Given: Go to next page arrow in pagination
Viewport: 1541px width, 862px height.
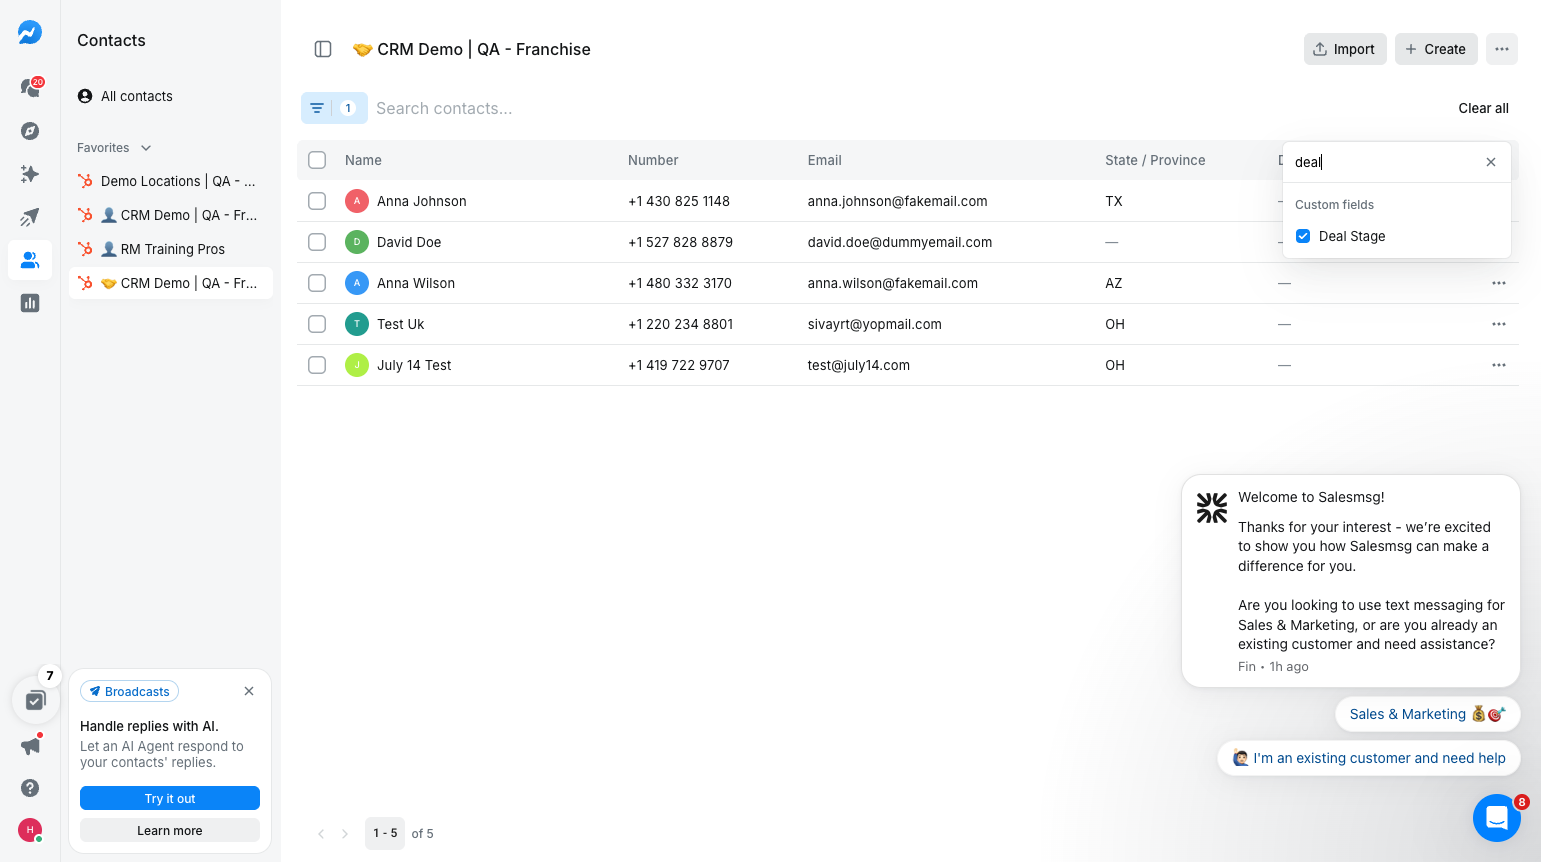Looking at the screenshot, I should 345,834.
